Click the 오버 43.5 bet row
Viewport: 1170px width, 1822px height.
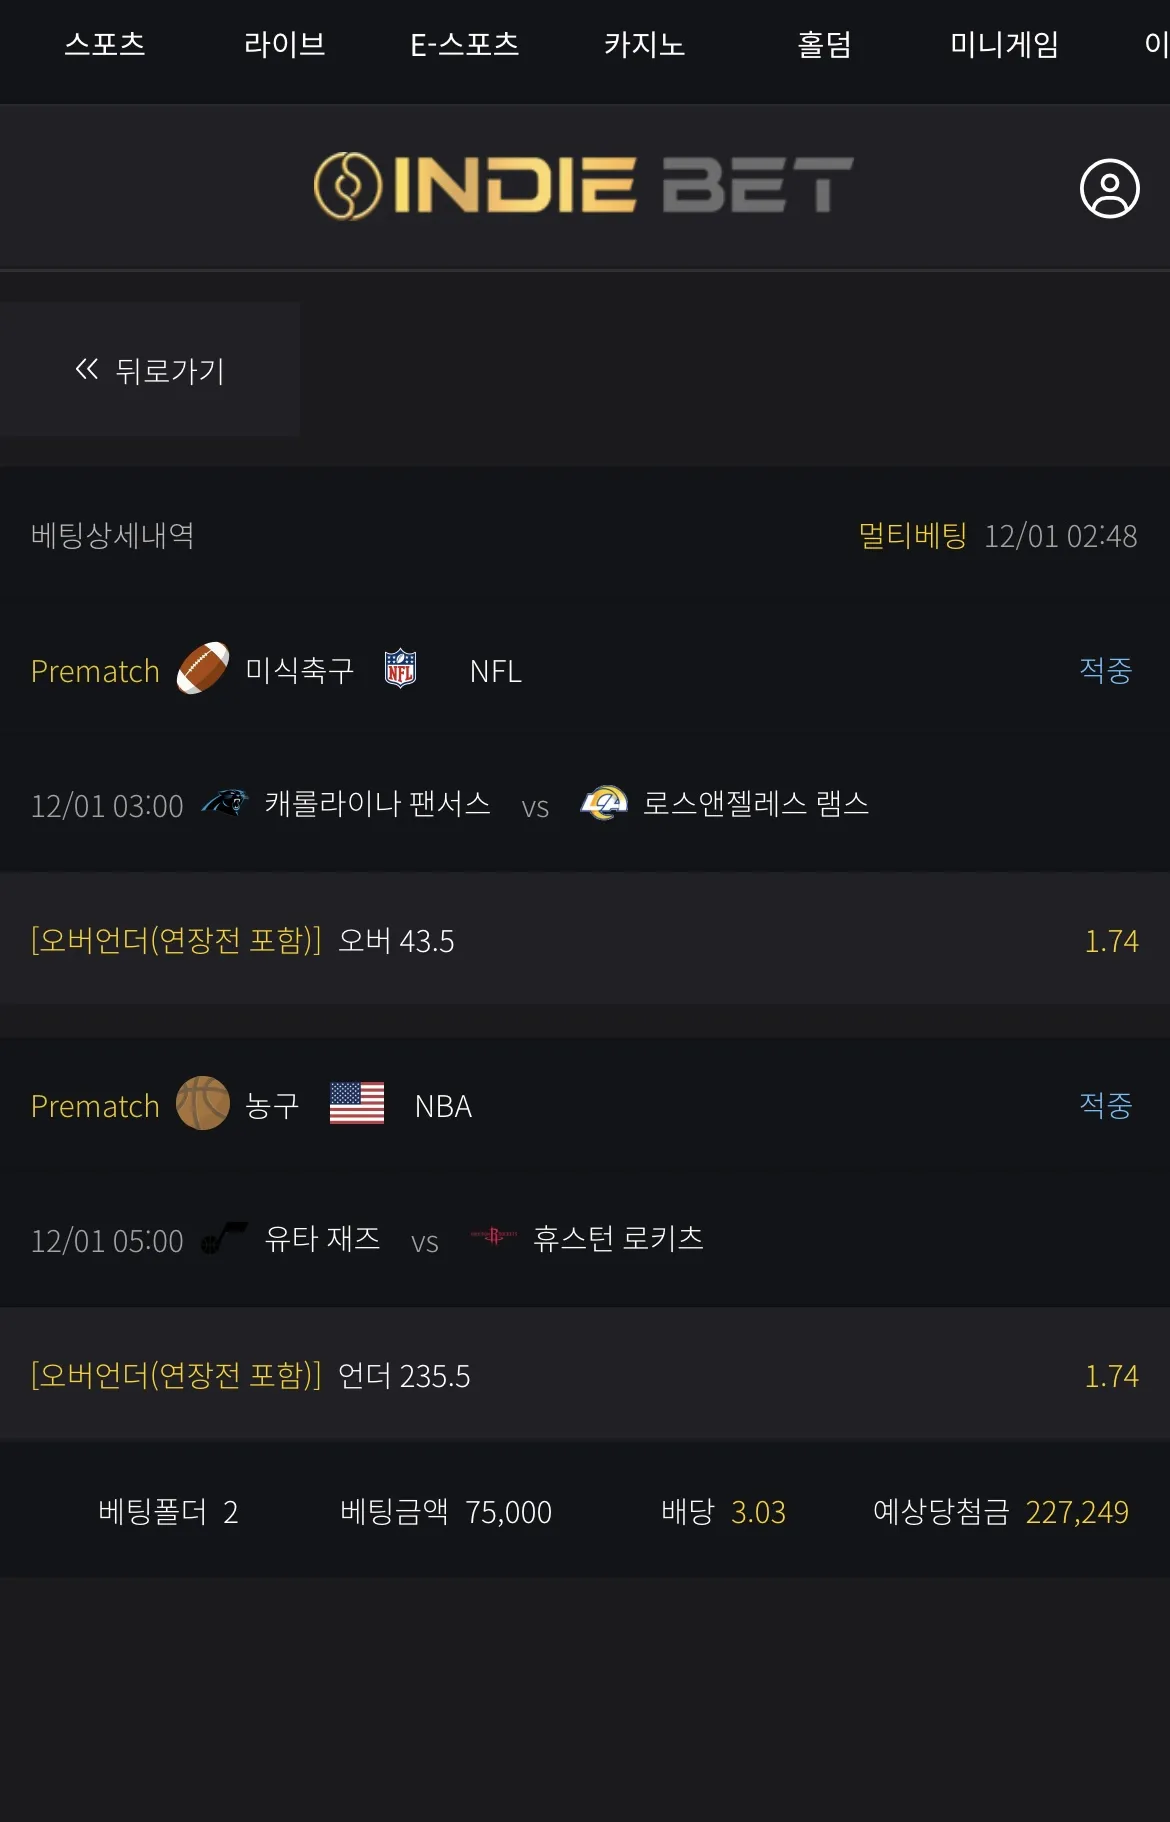585,939
